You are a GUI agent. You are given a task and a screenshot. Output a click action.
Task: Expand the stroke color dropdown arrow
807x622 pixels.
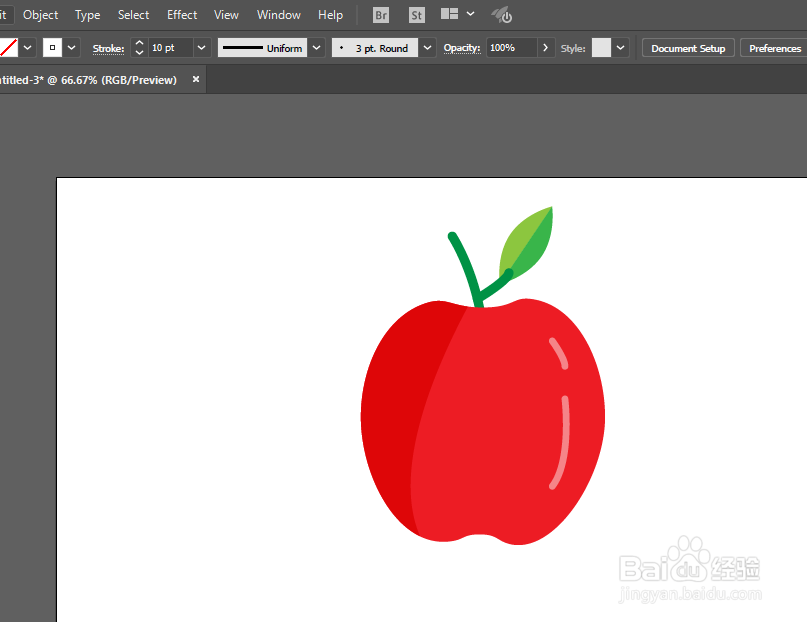72,48
